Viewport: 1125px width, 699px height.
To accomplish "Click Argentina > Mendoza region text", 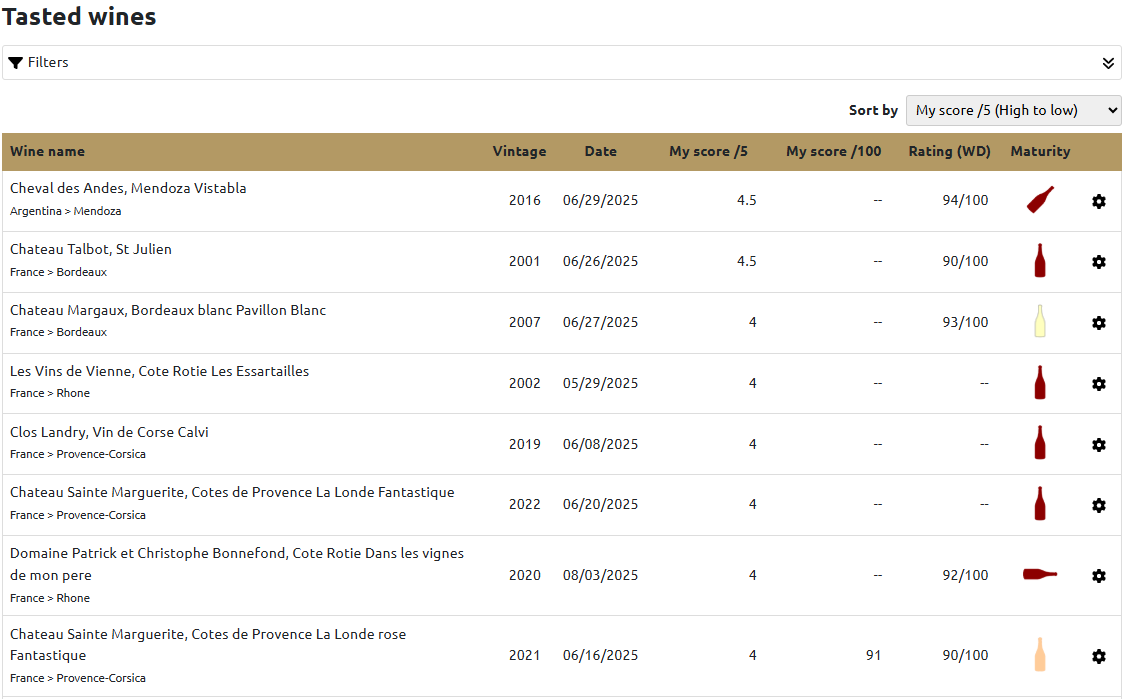I will tap(65, 211).
